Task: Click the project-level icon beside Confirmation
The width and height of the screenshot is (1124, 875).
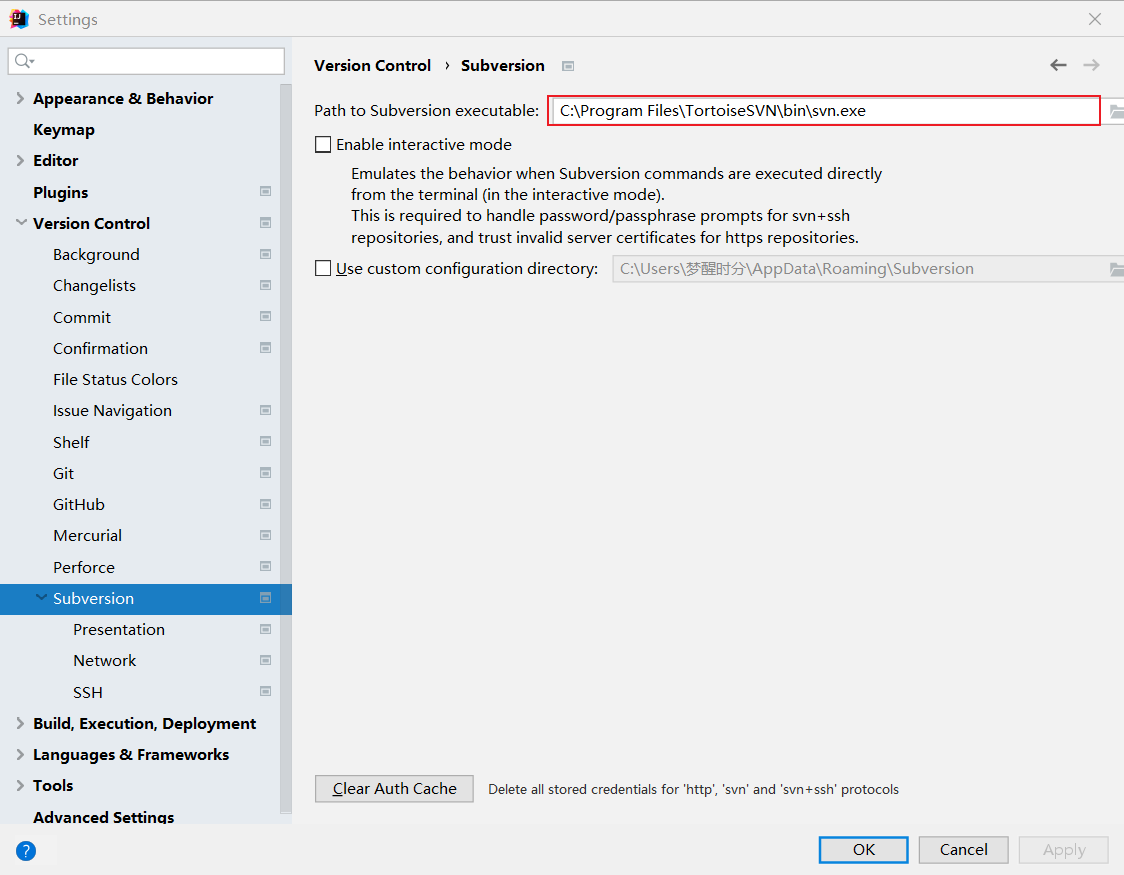Action: [x=265, y=348]
